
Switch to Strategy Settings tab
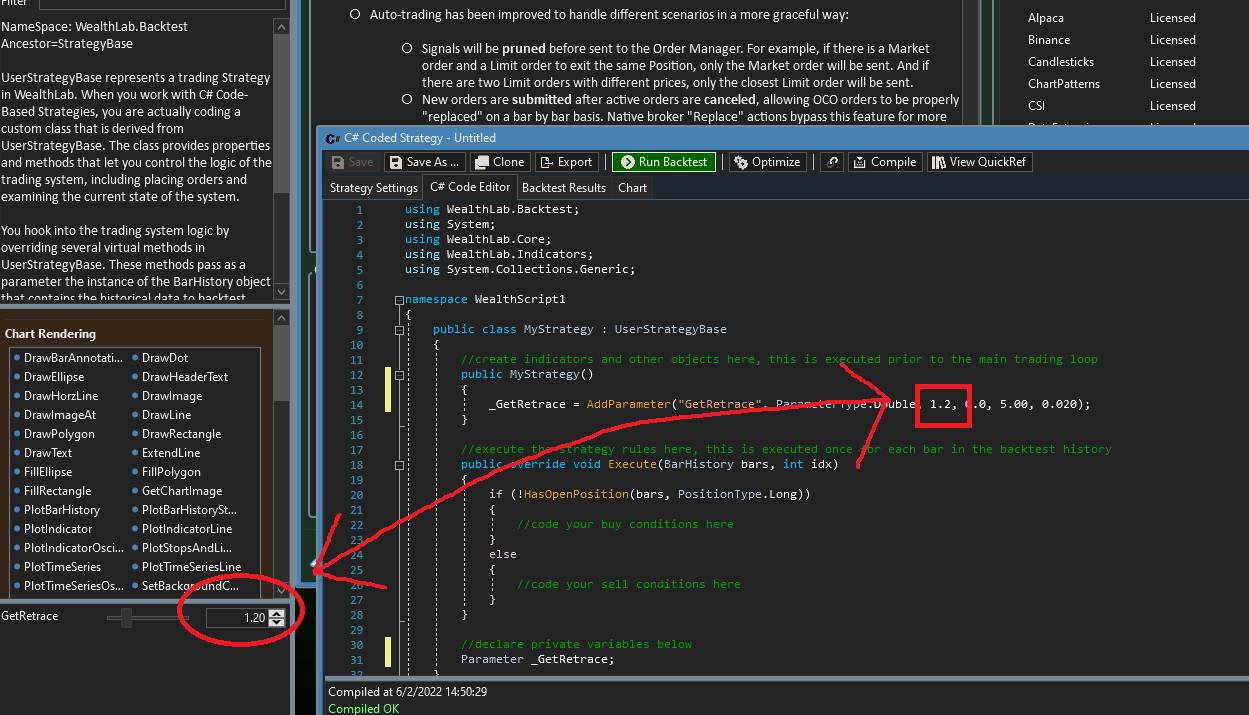pyautogui.click(x=374, y=188)
